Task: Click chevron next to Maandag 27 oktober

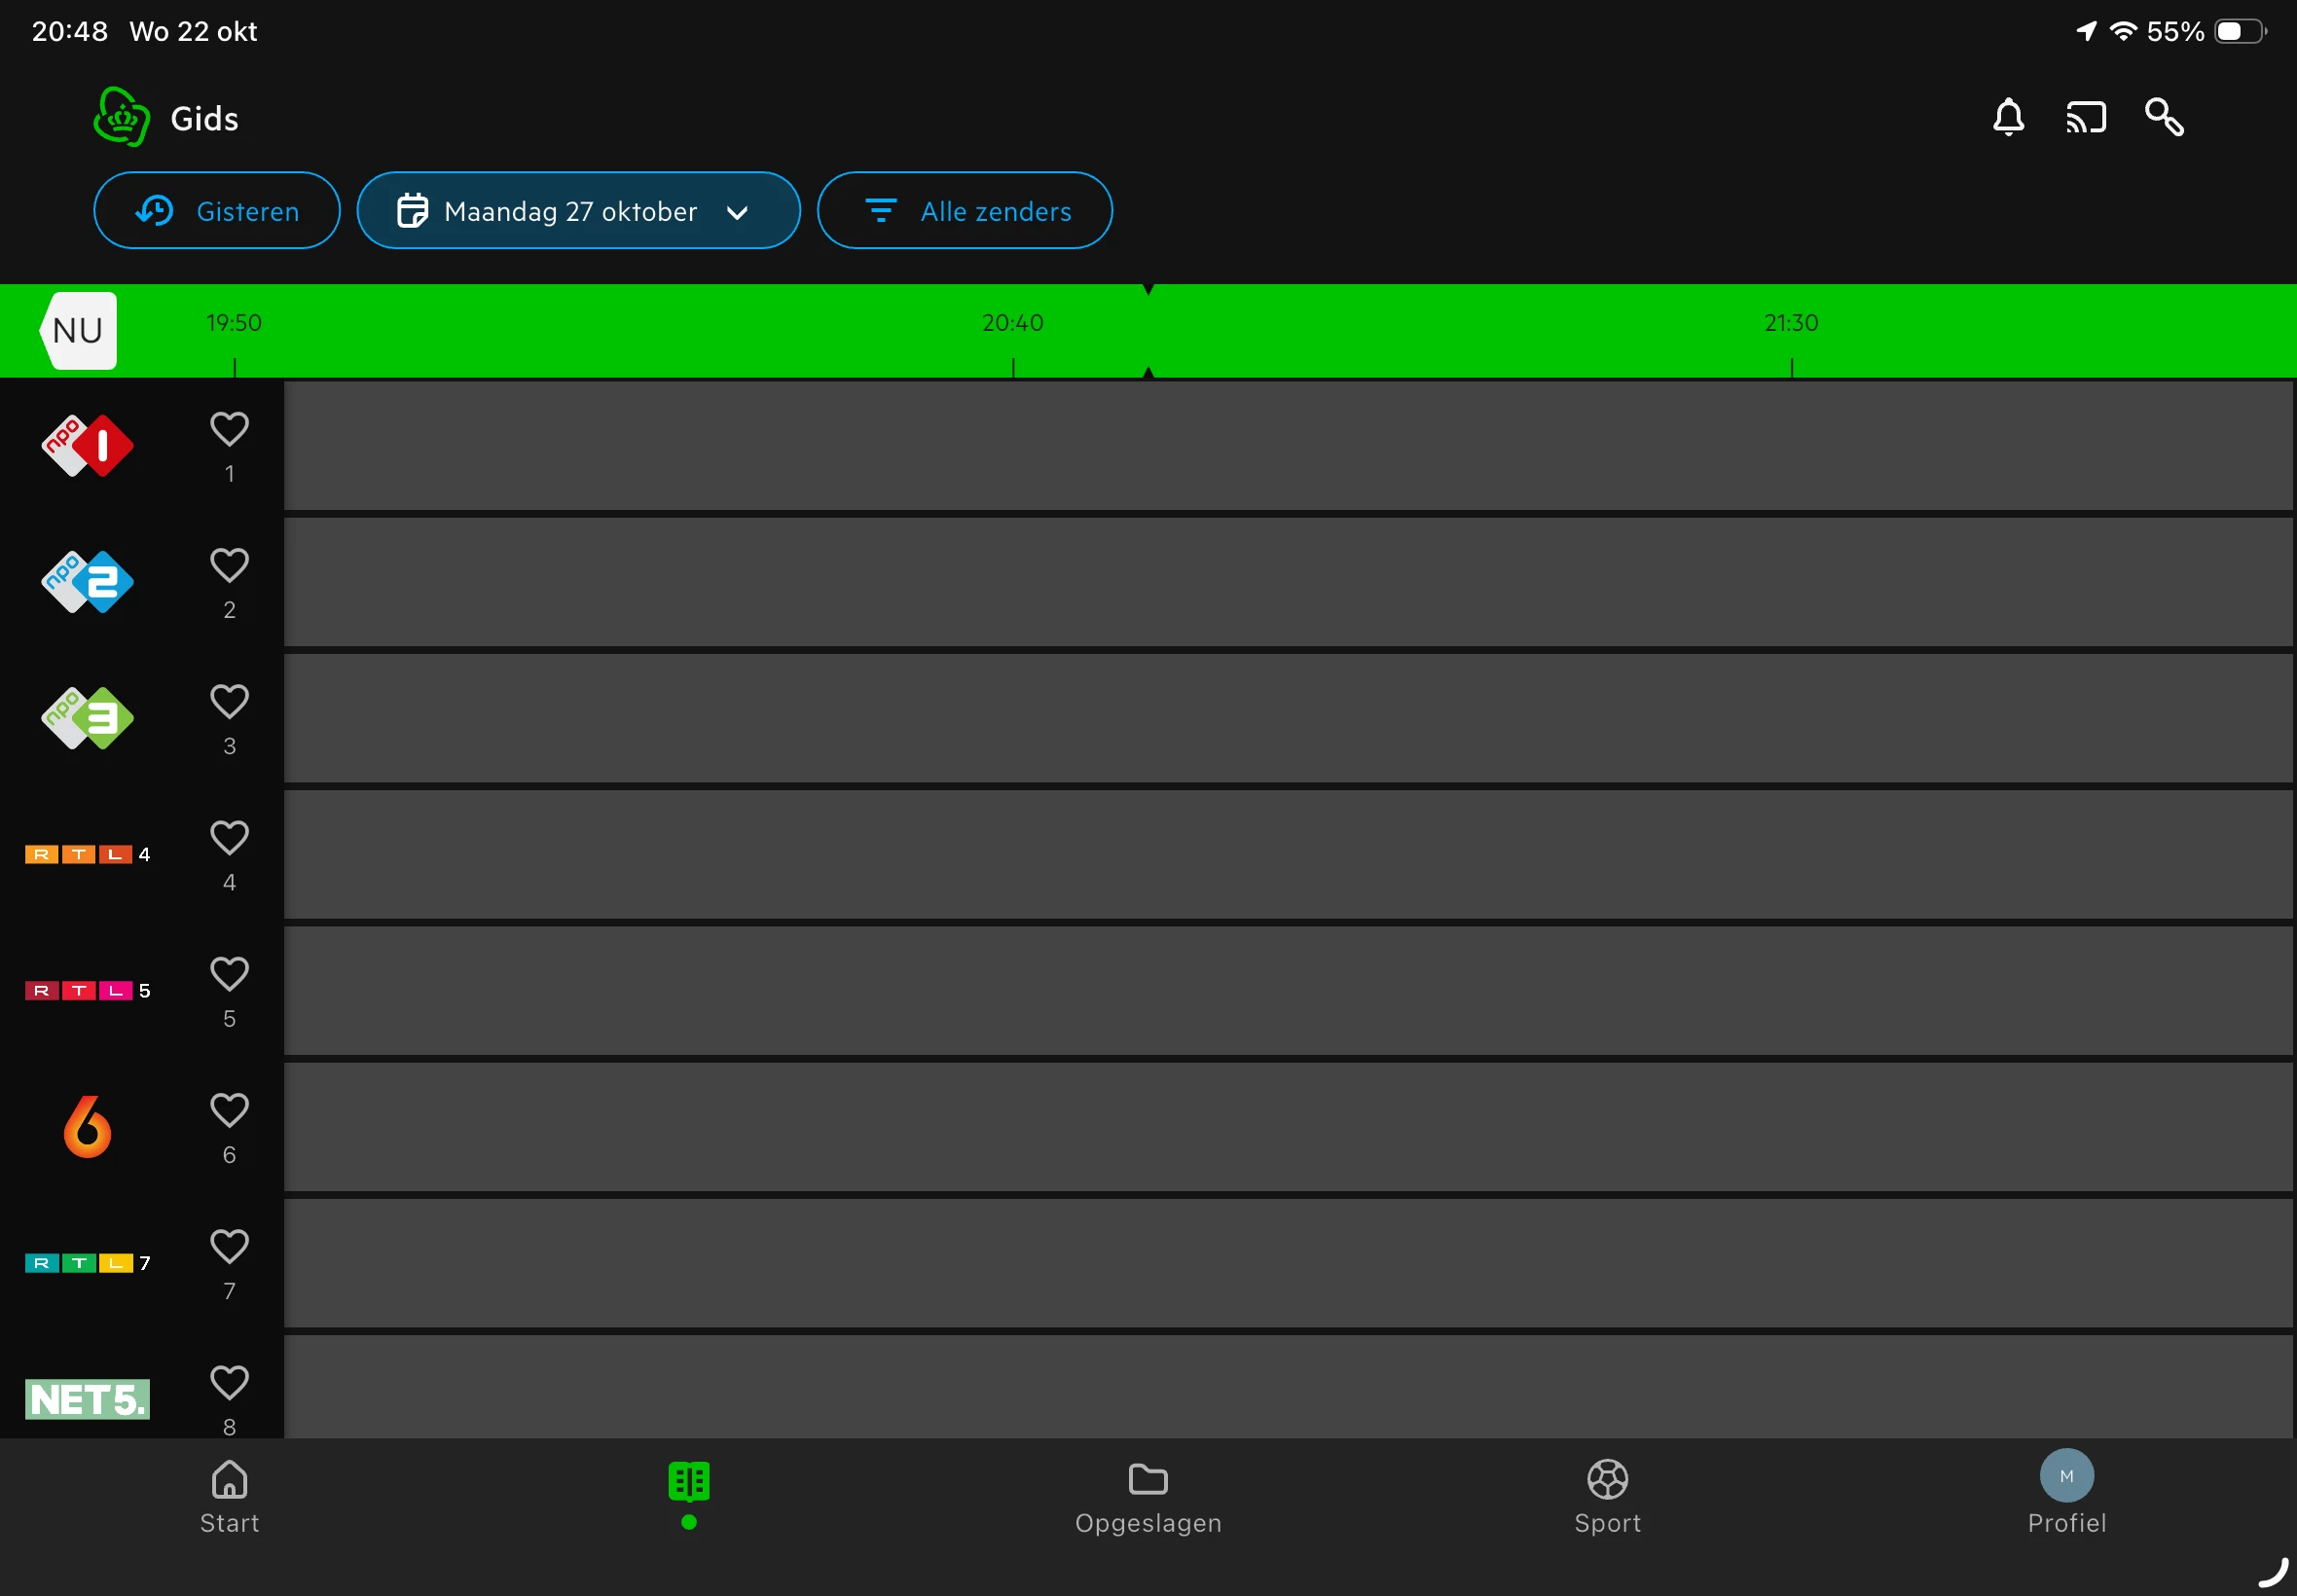Action: (737, 212)
